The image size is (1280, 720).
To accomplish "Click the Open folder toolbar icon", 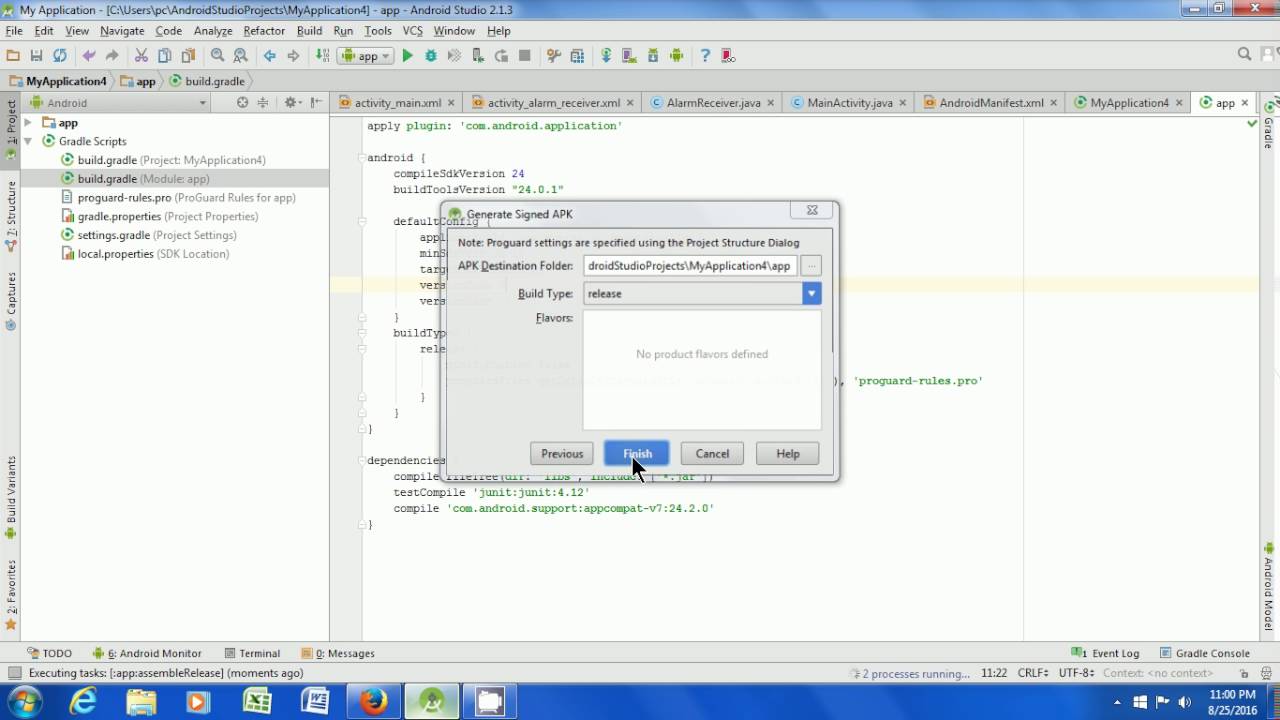I will click(x=13, y=56).
